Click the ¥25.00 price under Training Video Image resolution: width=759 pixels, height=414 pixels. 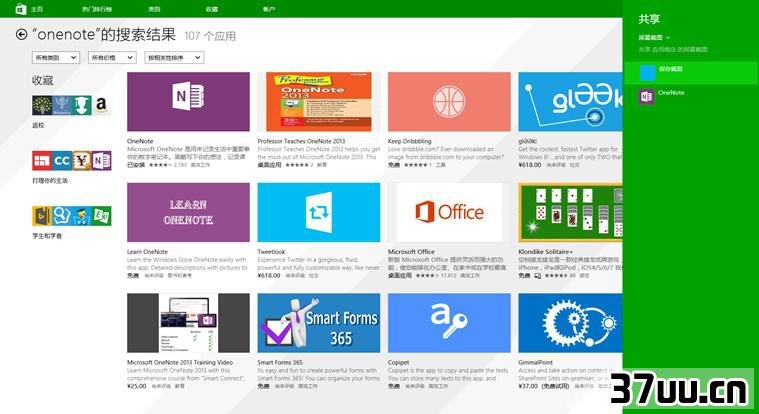point(137,386)
